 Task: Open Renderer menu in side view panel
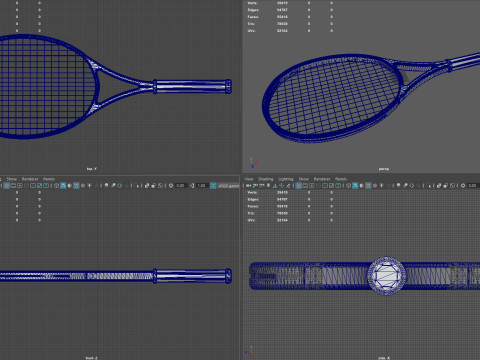click(x=322, y=179)
